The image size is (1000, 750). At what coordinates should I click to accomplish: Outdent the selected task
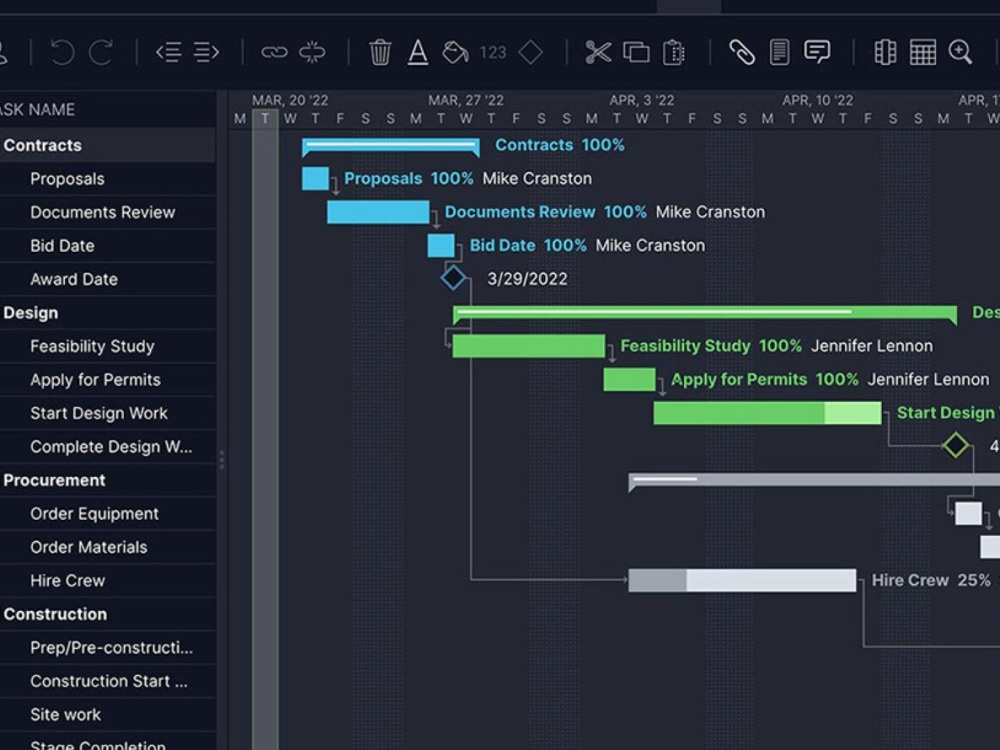[168, 52]
